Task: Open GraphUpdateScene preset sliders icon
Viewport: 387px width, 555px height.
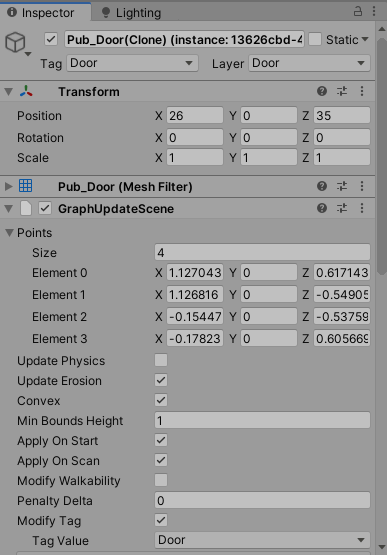Action: pos(342,208)
